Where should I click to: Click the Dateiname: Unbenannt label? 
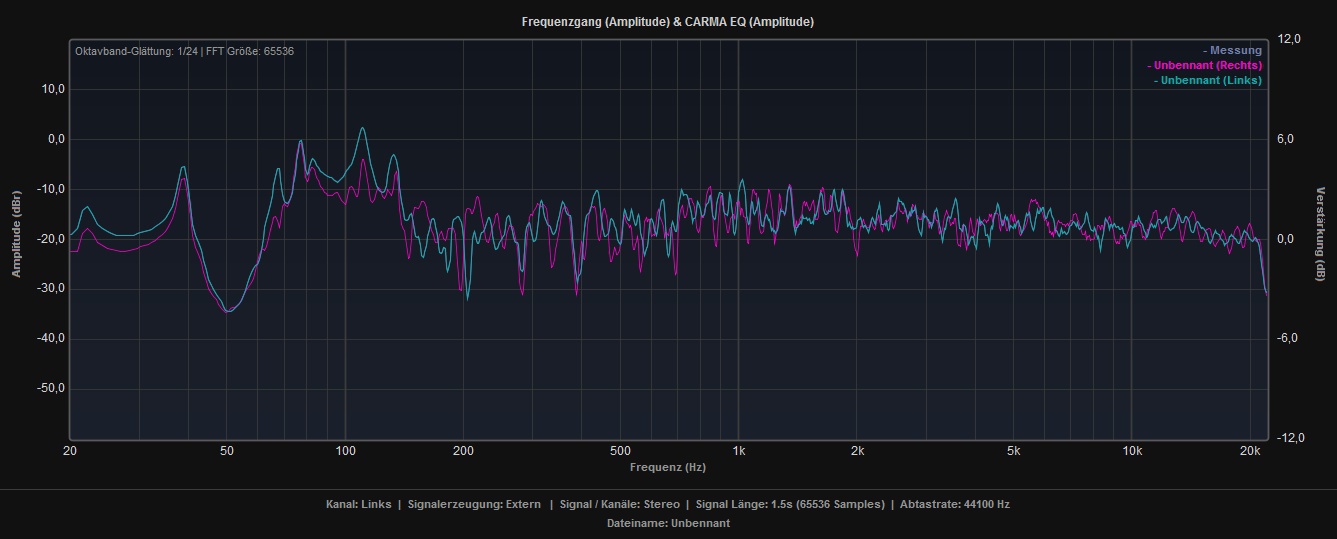pos(667,523)
